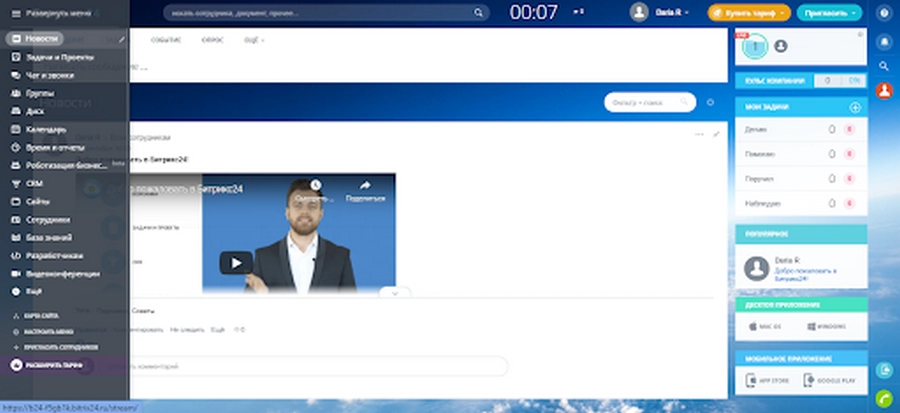Click Не следить under the post
900x413 pixels.
(x=187, y=330)
